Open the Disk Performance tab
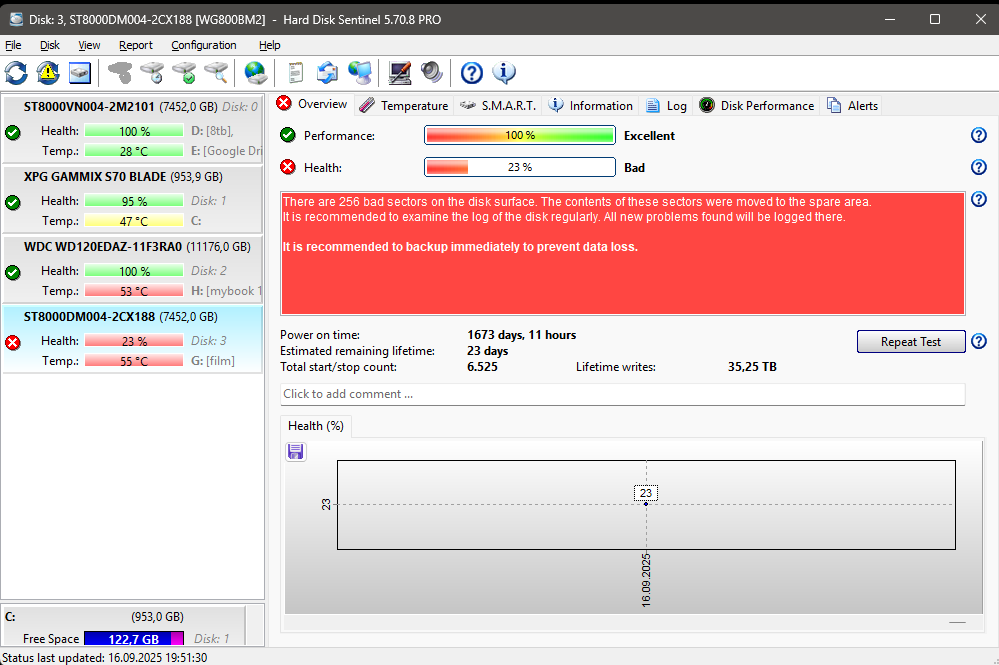The width and height of the screenshot is (999, 665). (x=756, y=106)
